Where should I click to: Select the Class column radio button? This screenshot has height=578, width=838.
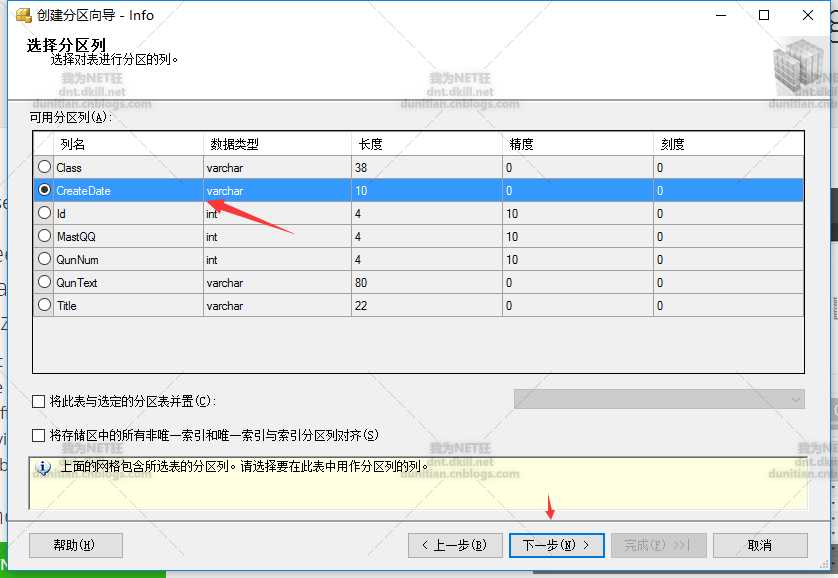pos(44,167)
